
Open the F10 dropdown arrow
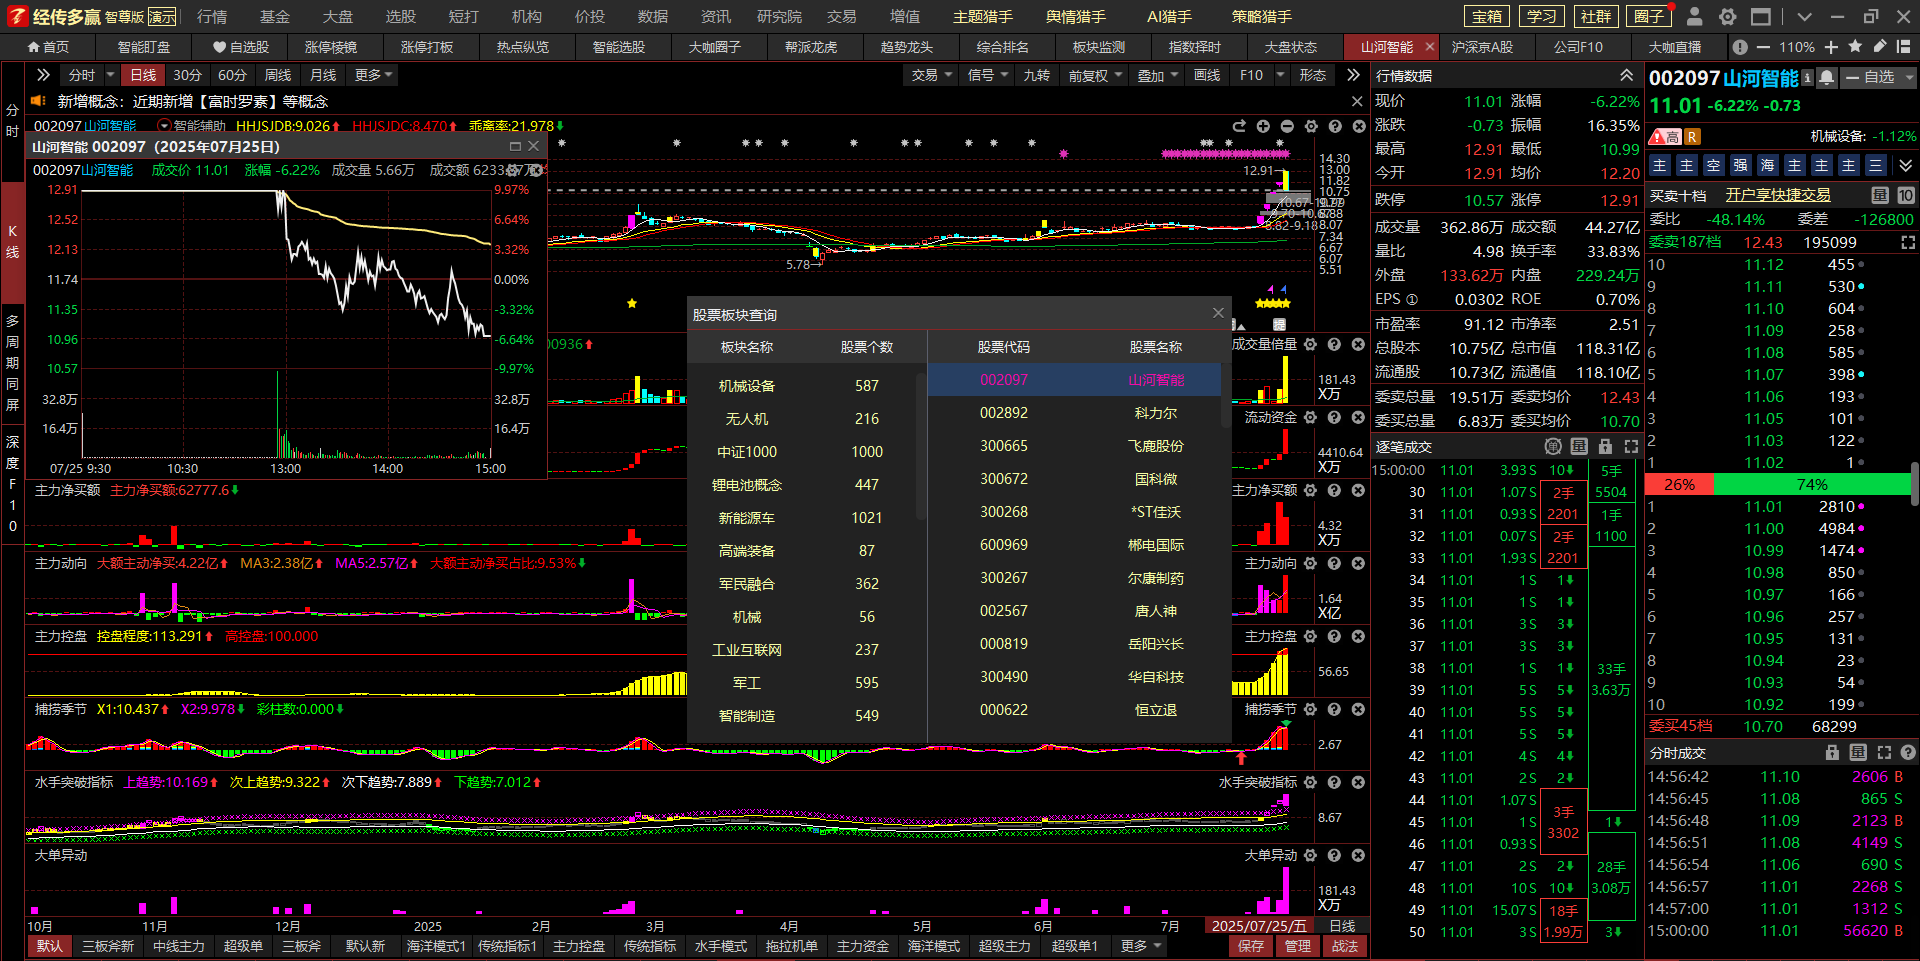[x=1280, y=75]
